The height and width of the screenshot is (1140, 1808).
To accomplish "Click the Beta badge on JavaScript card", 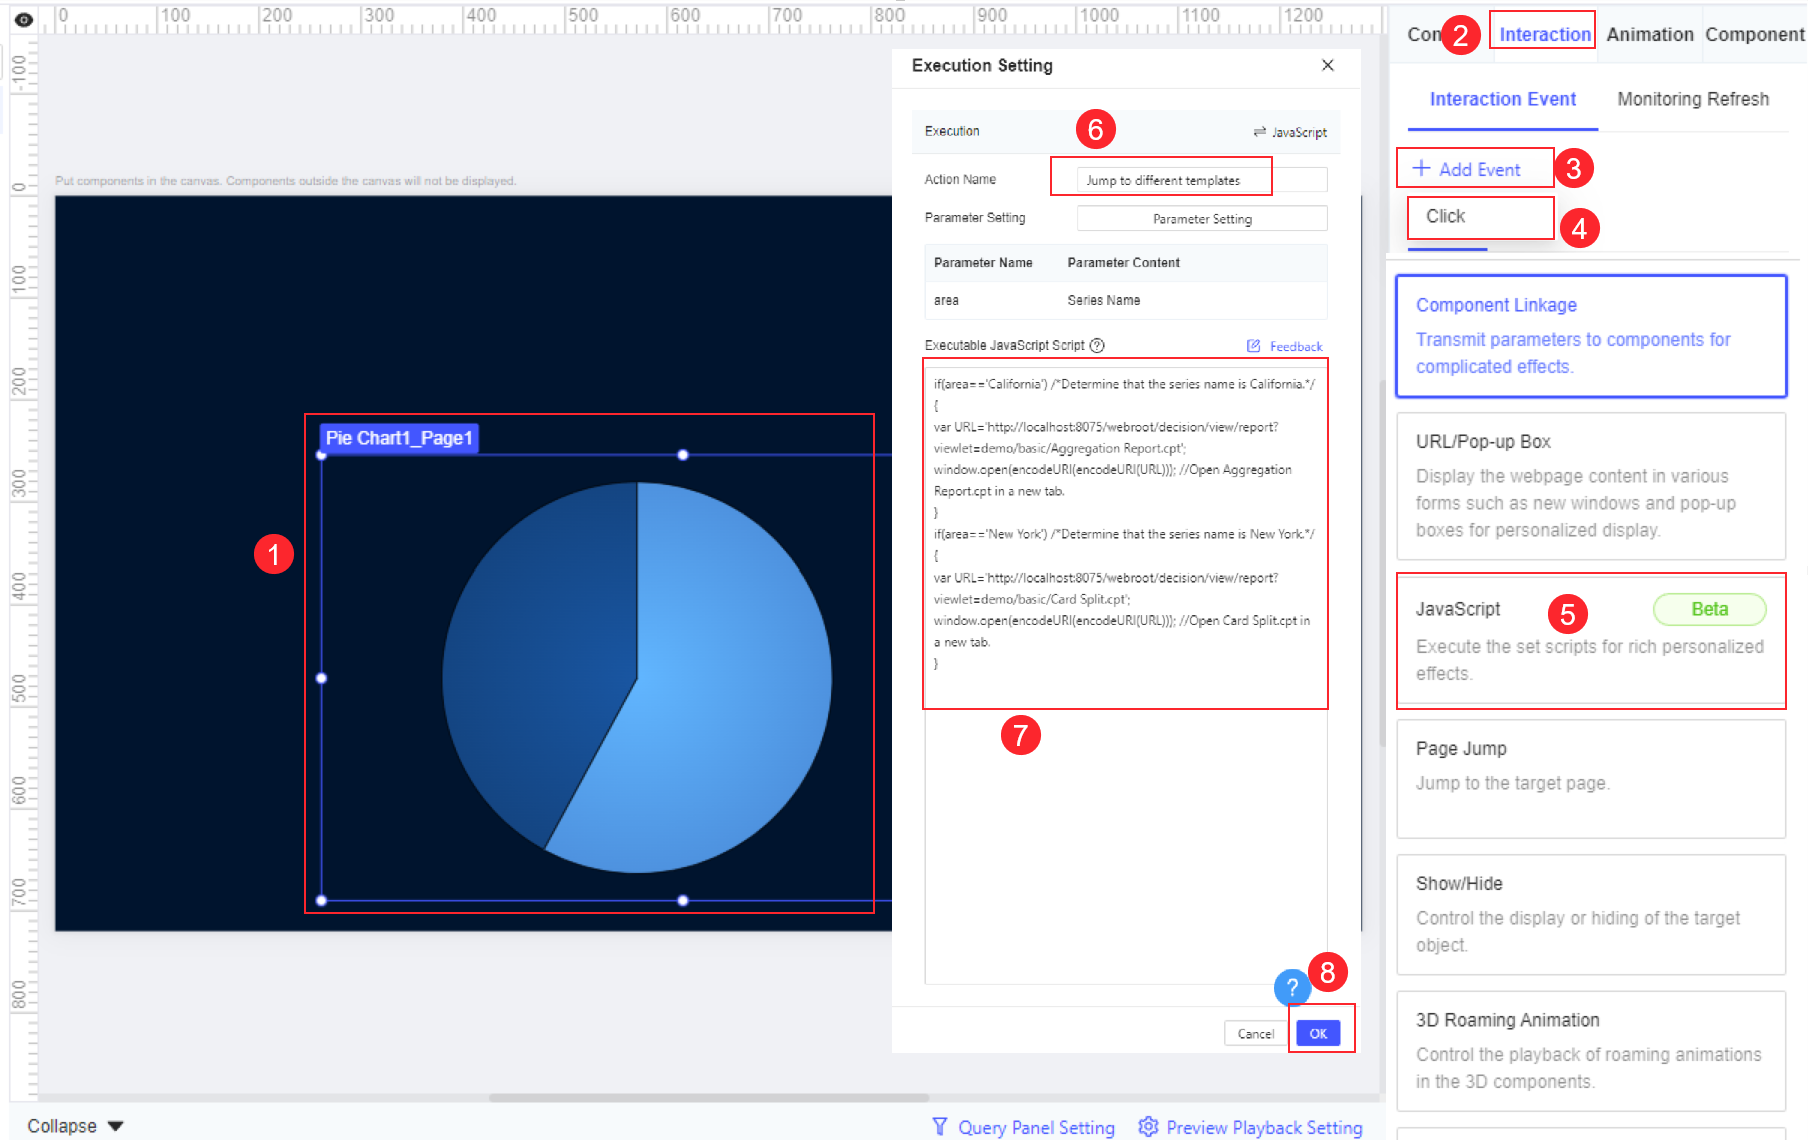I will click(1709, 609).
